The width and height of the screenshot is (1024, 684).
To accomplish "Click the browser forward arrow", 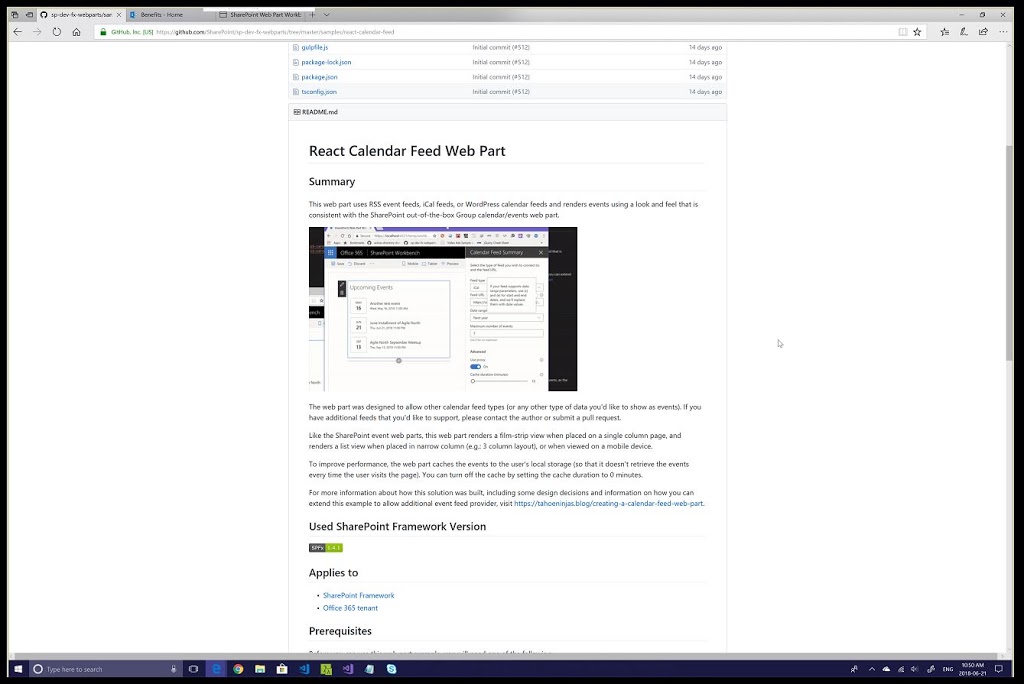I will 37,32.
